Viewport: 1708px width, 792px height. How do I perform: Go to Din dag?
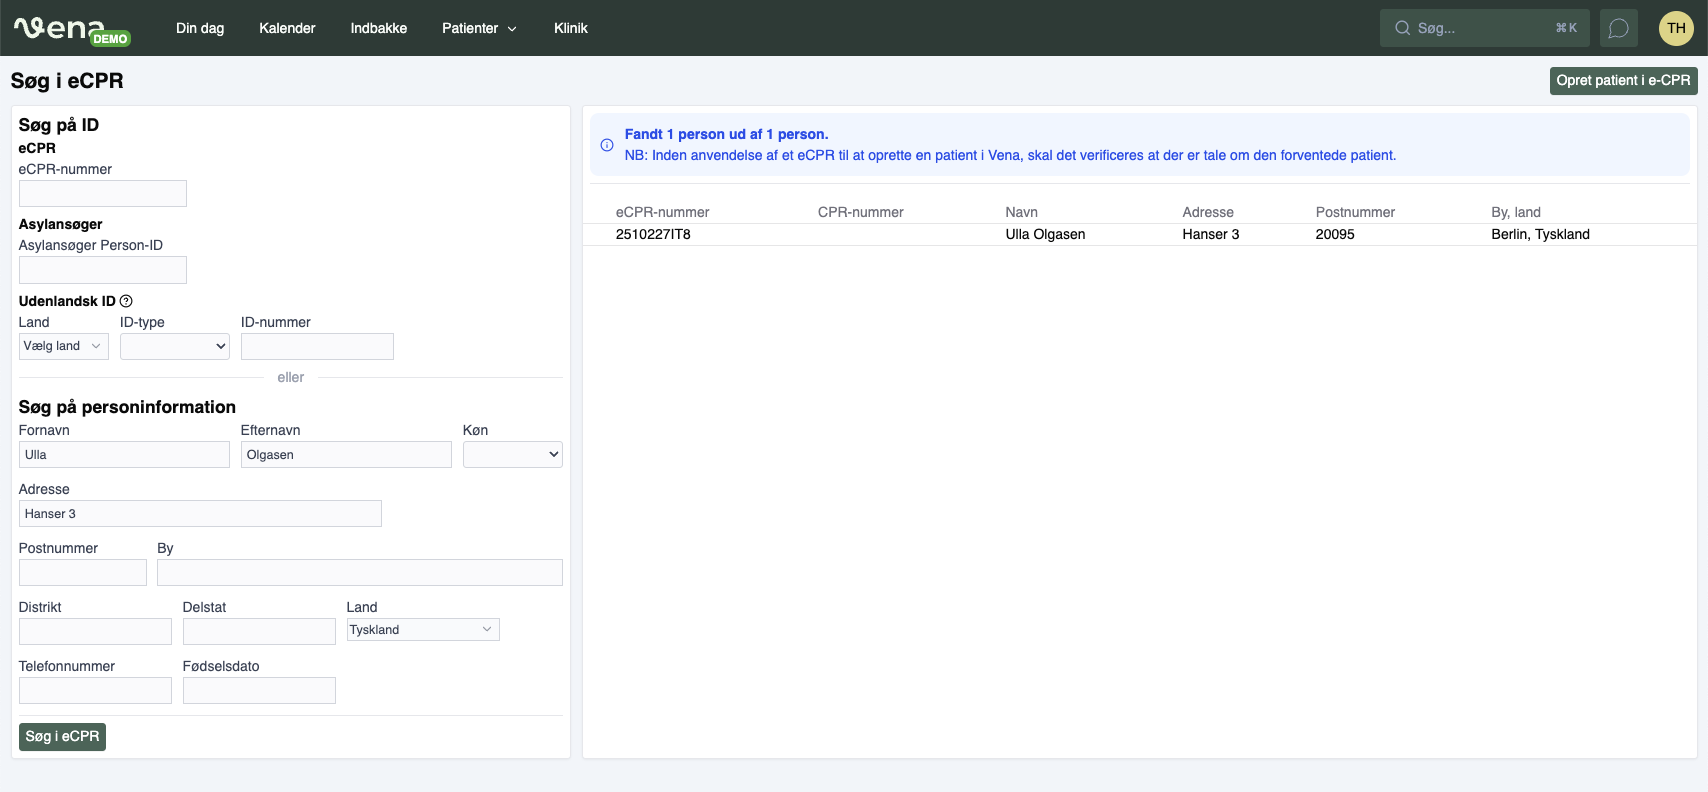click(200, 28)
